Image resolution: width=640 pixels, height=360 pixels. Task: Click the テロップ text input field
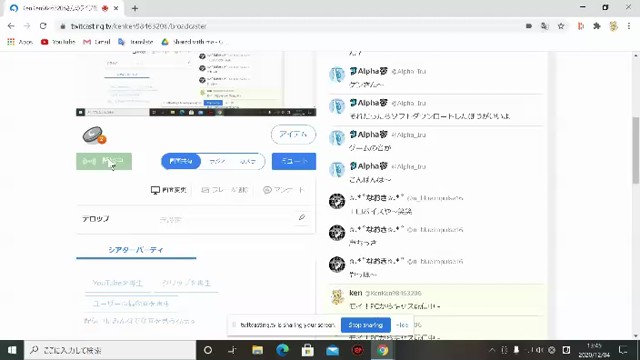pos(227,219)
